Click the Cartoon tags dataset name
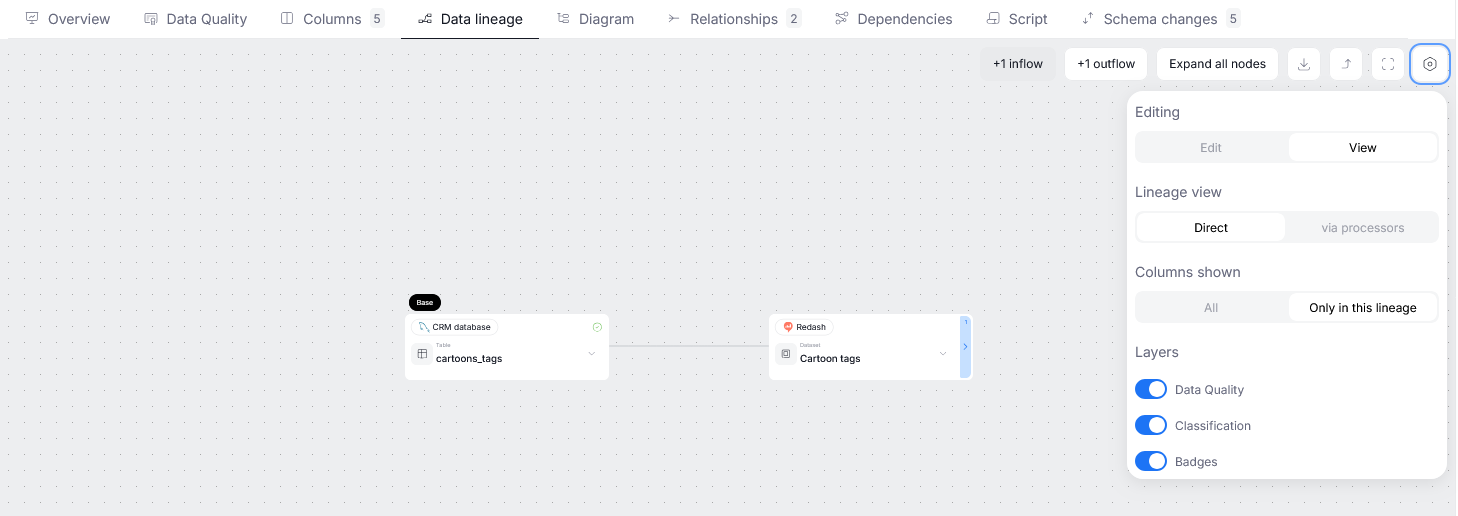 pos(830,358)
